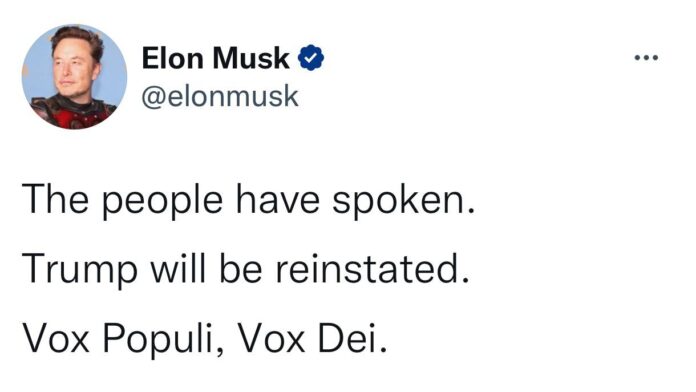
Task: Click the word 'Populi' in the tweet
Action: coord(161,340)
